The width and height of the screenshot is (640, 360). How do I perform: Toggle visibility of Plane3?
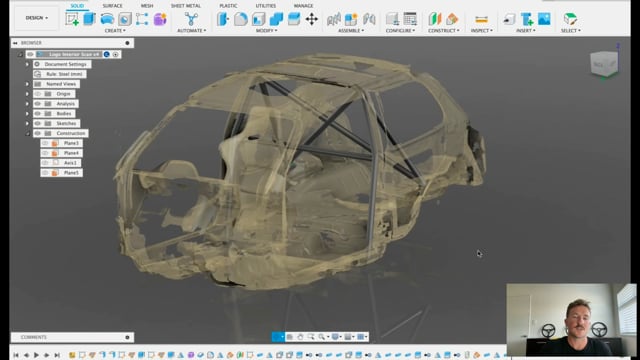tap(45, 143)
